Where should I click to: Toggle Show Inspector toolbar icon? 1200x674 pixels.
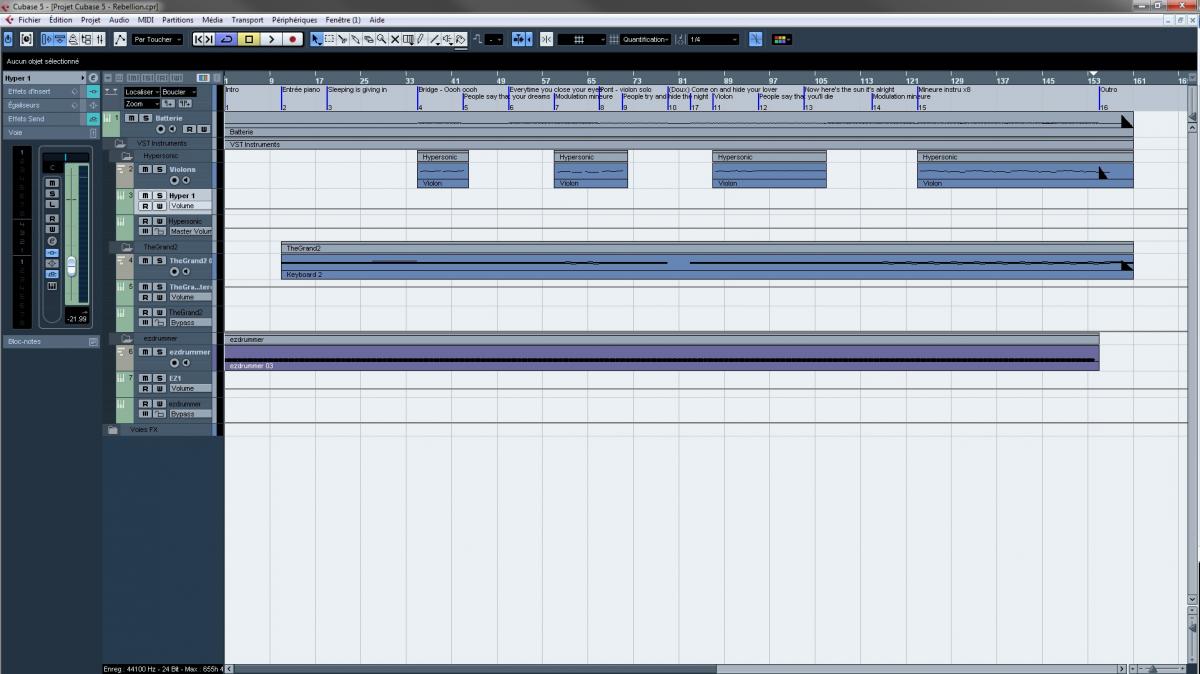(x=47, y=39)
